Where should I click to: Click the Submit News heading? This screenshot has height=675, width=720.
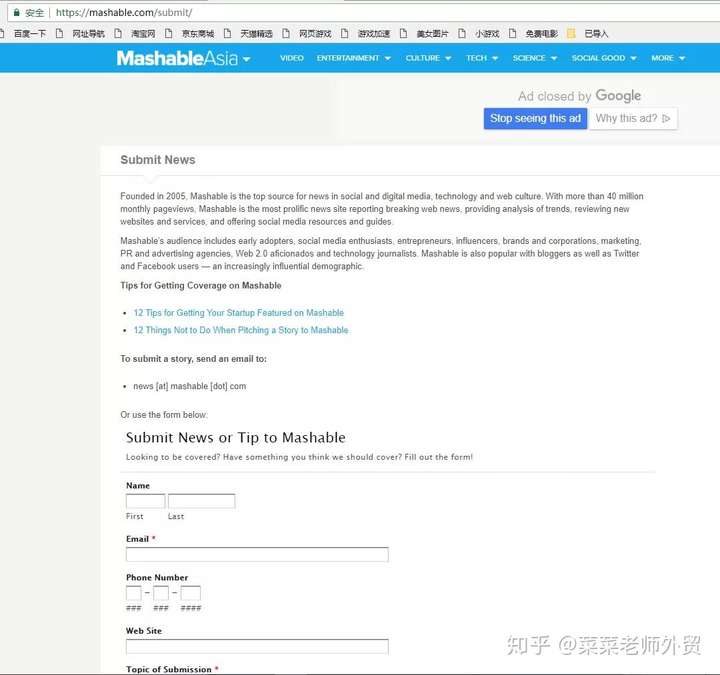tap(158, 160)
